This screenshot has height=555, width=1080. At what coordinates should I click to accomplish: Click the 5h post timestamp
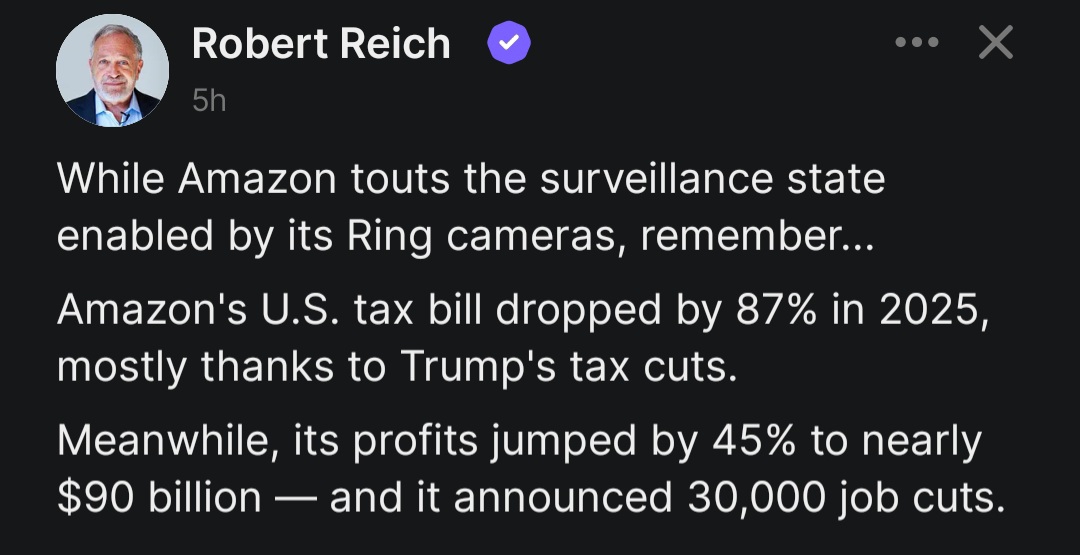coord(209,101)
